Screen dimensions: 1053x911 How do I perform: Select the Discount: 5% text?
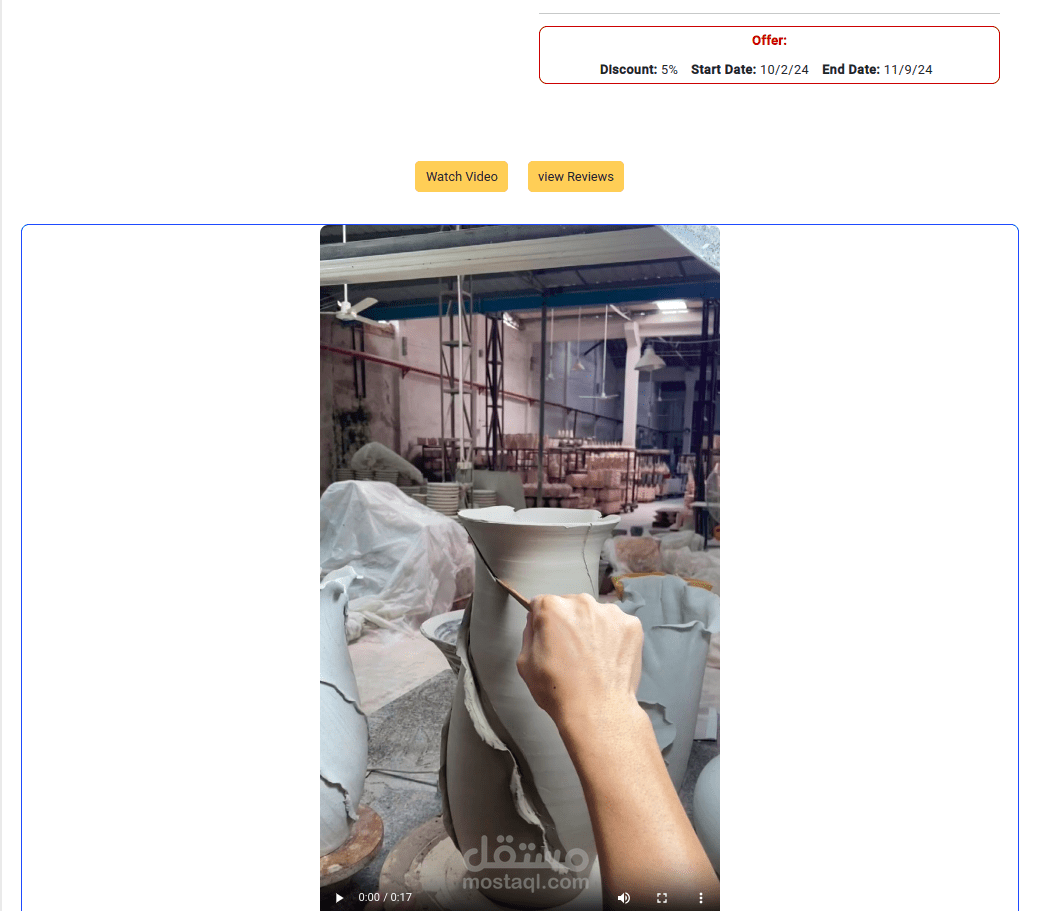[x=639, y=70]
